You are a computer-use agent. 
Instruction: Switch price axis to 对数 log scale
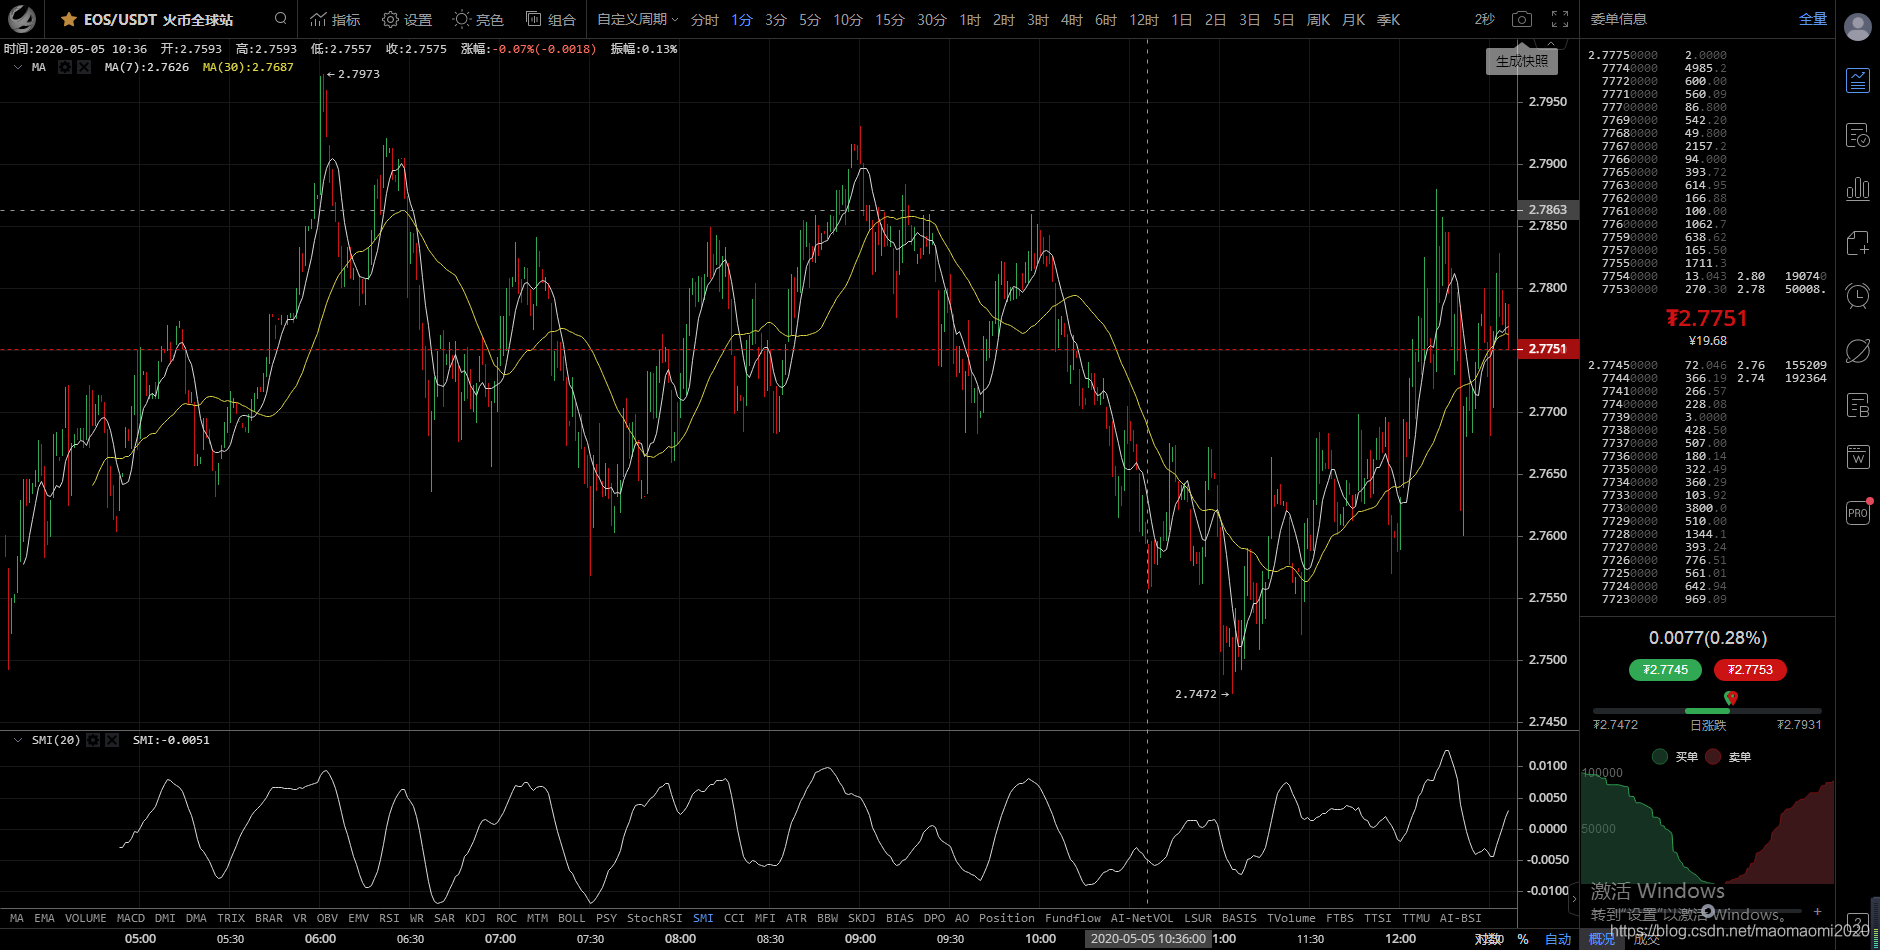click(x=1488, y=939)
